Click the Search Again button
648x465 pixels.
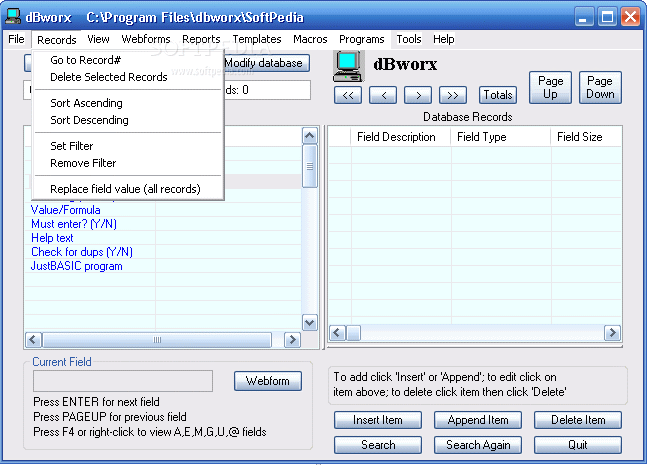click(478, 445)
